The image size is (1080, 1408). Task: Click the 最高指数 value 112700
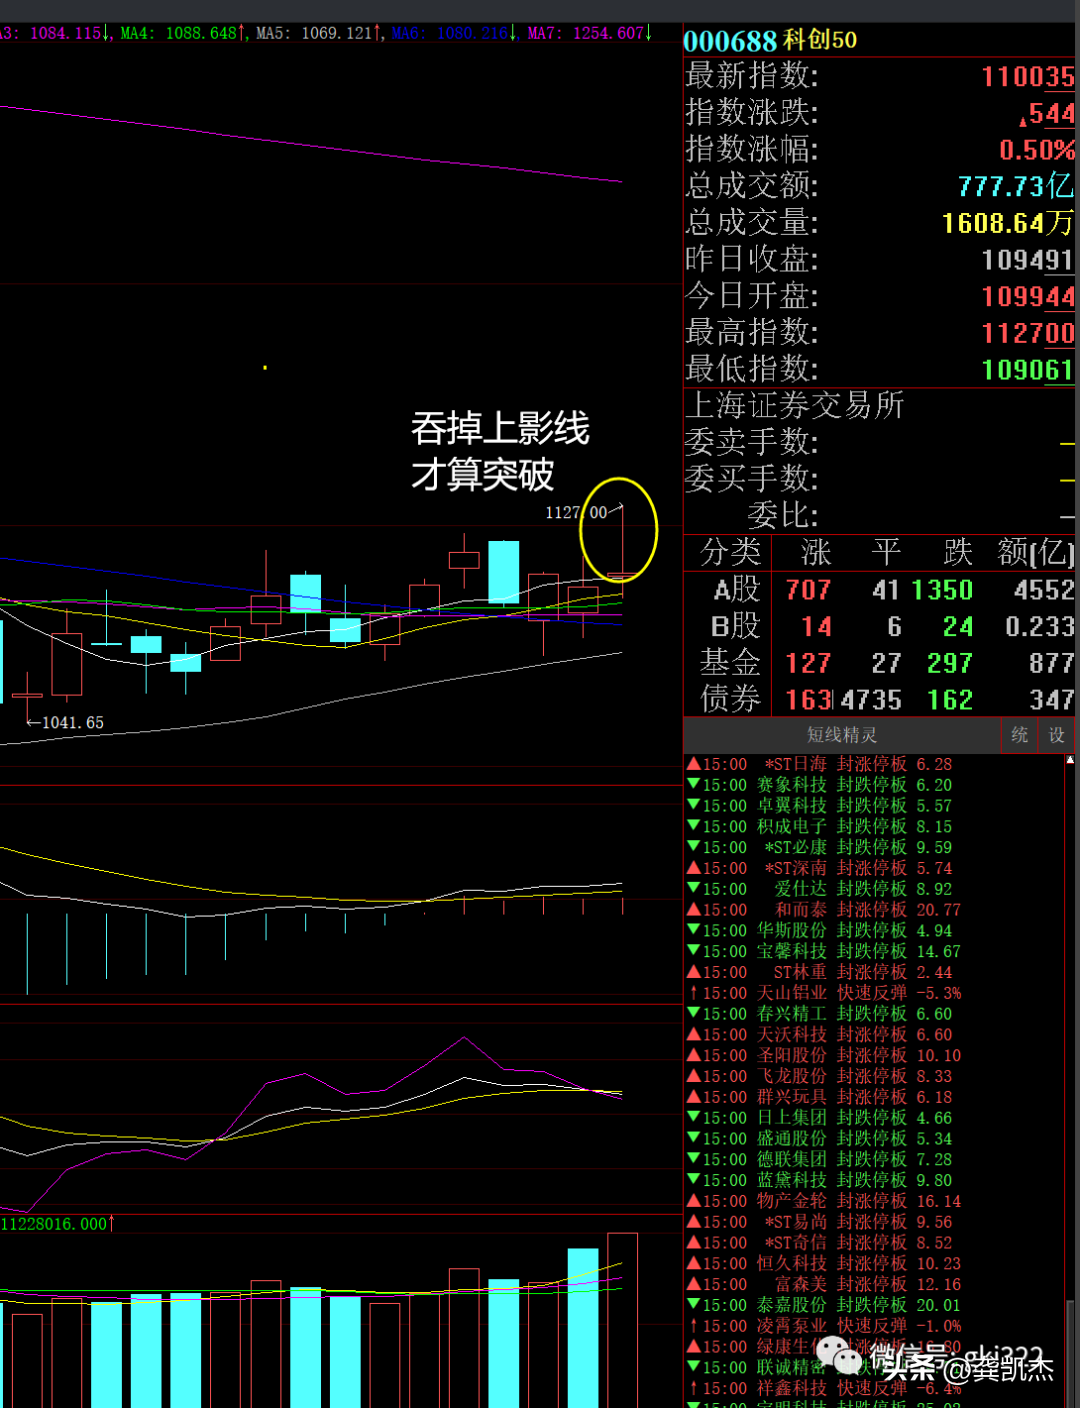(1027, 333)
